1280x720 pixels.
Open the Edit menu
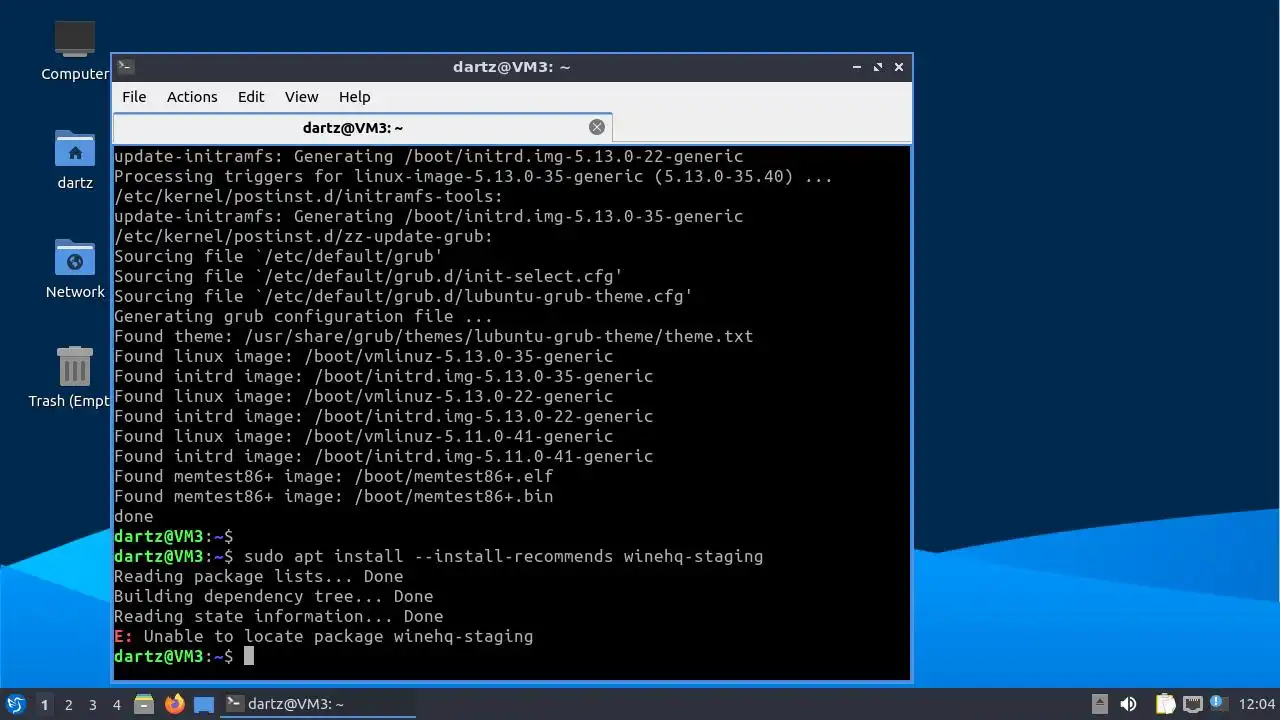click(251, 97)
